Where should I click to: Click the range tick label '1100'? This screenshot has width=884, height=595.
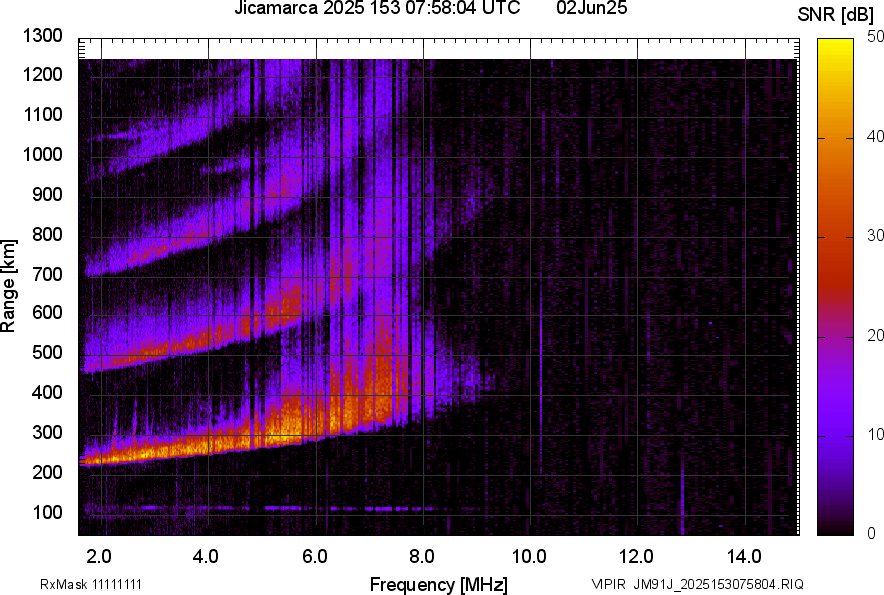[42, 114]
